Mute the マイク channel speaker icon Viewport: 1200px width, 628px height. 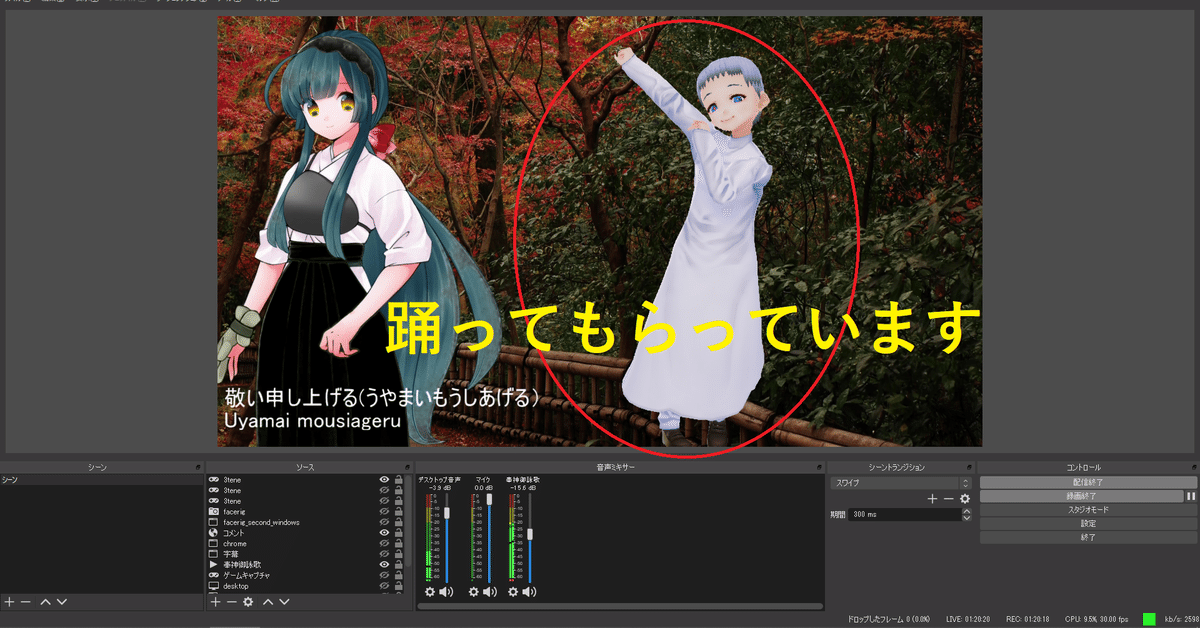pyautogui.click(x=490, y=592)
